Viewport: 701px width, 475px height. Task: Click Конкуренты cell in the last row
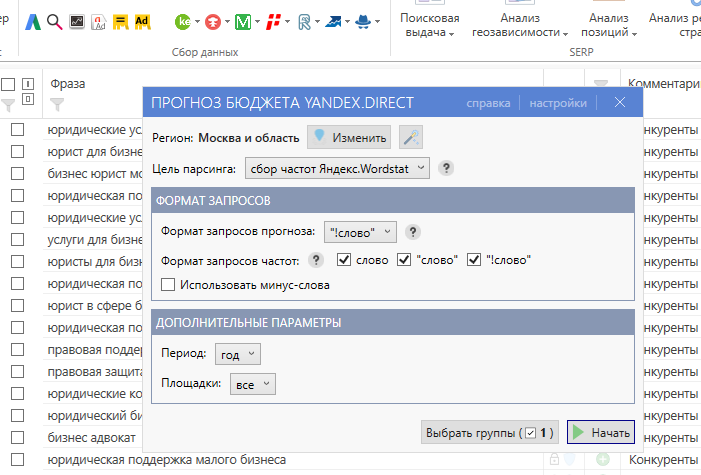(x=663, y=459)
